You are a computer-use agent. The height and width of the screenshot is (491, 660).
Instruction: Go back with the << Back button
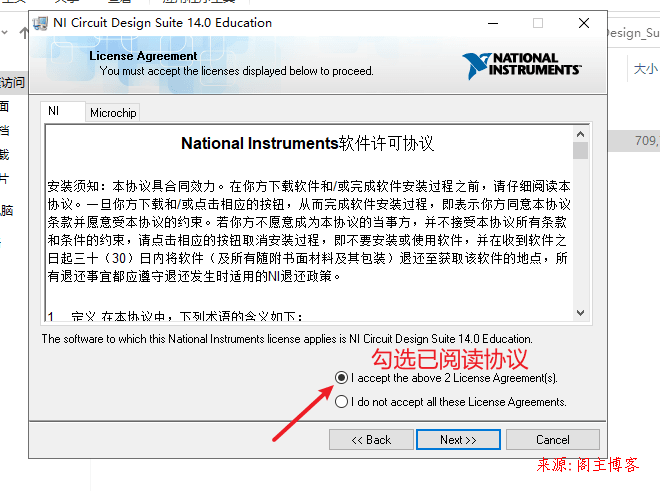[x=371, y=440]
